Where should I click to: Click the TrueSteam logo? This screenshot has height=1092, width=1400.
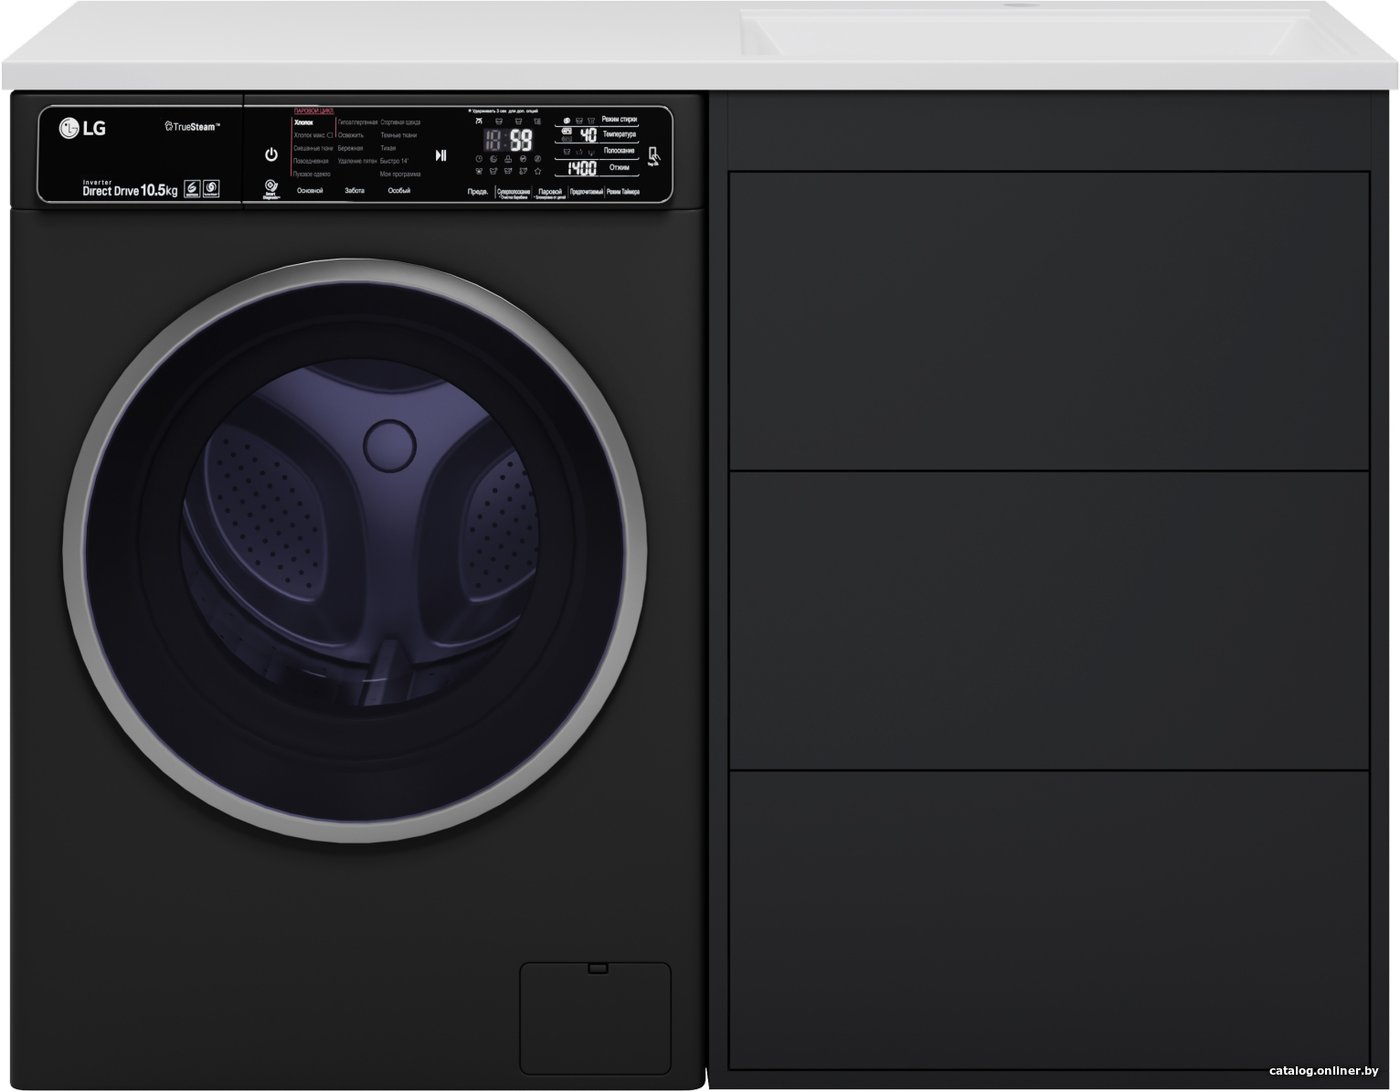tap(192, 127)
